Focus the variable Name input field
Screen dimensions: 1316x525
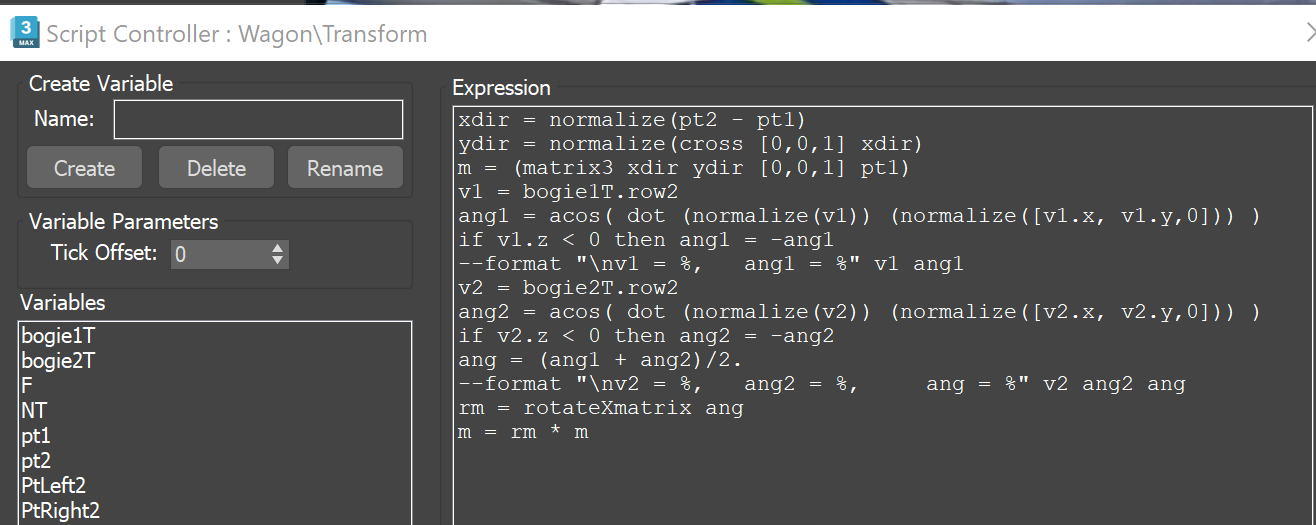258,119
